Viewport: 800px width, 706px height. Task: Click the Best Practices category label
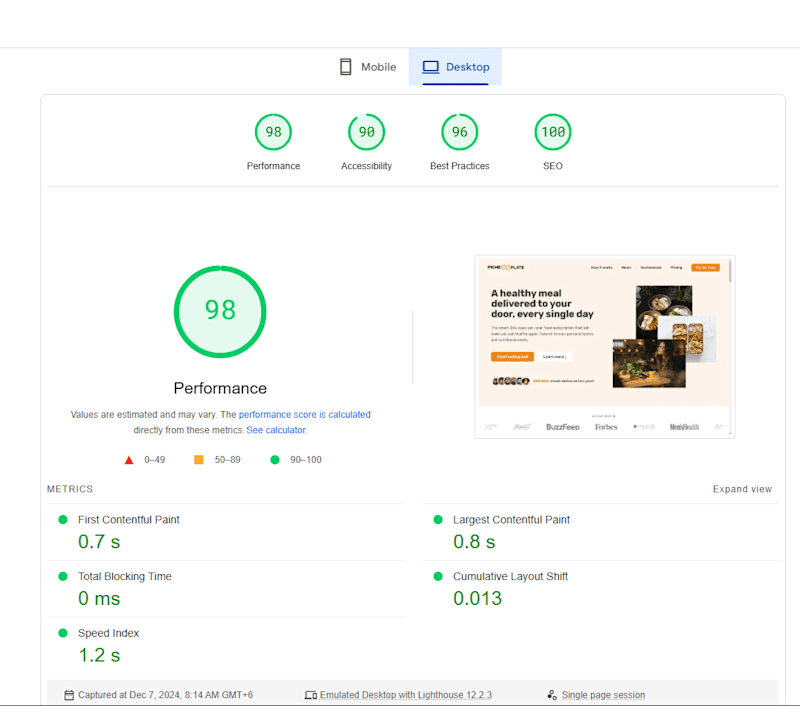pos(460,166)
